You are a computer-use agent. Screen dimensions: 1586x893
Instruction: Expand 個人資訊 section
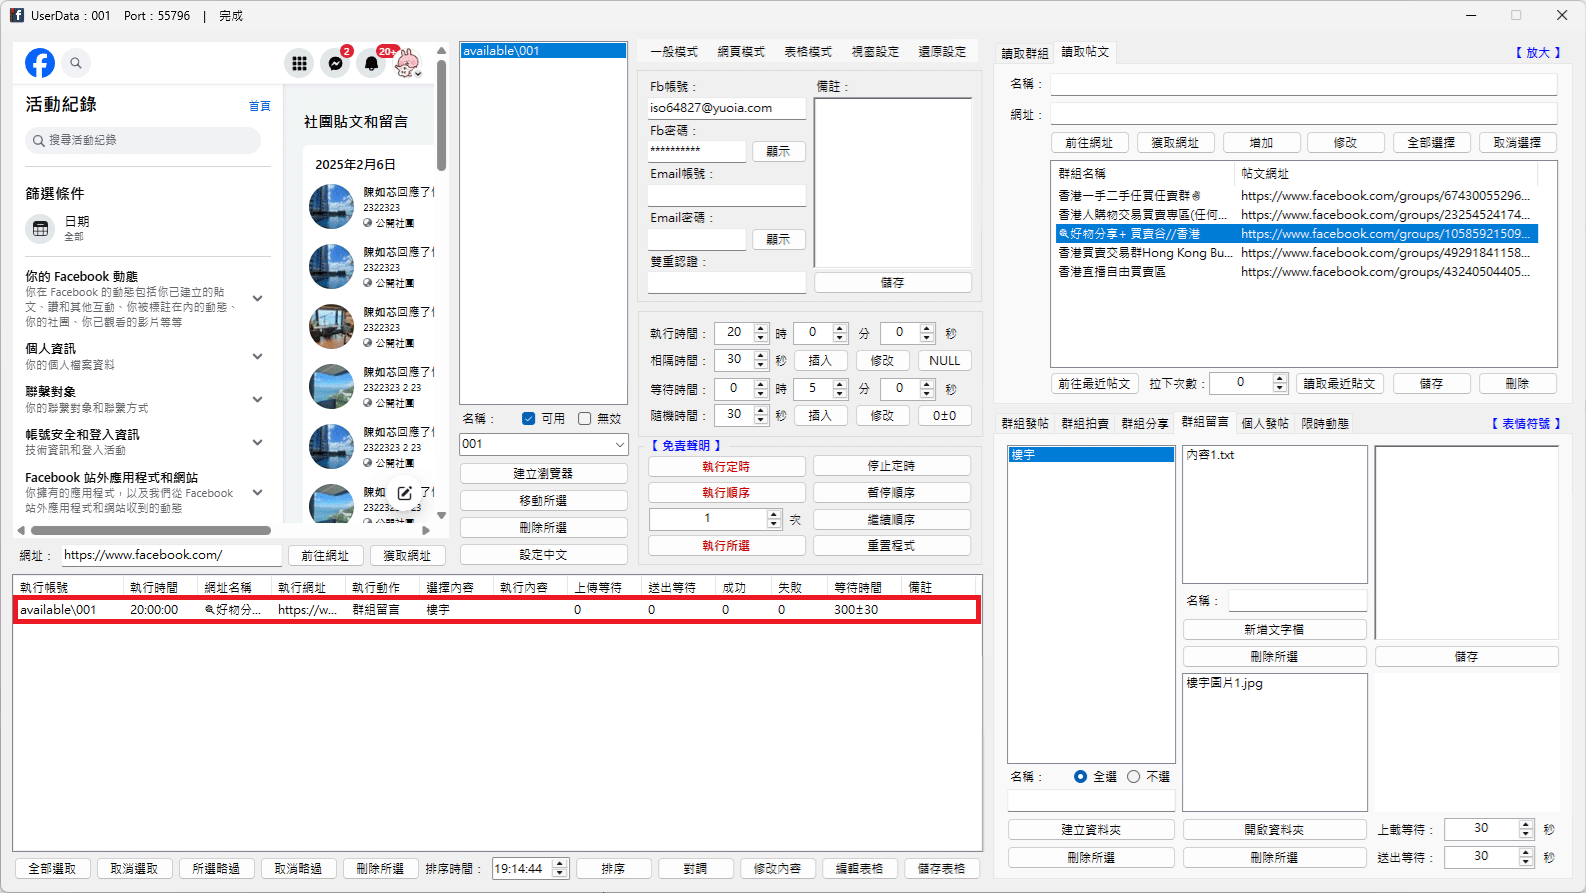tap(258, 356)
